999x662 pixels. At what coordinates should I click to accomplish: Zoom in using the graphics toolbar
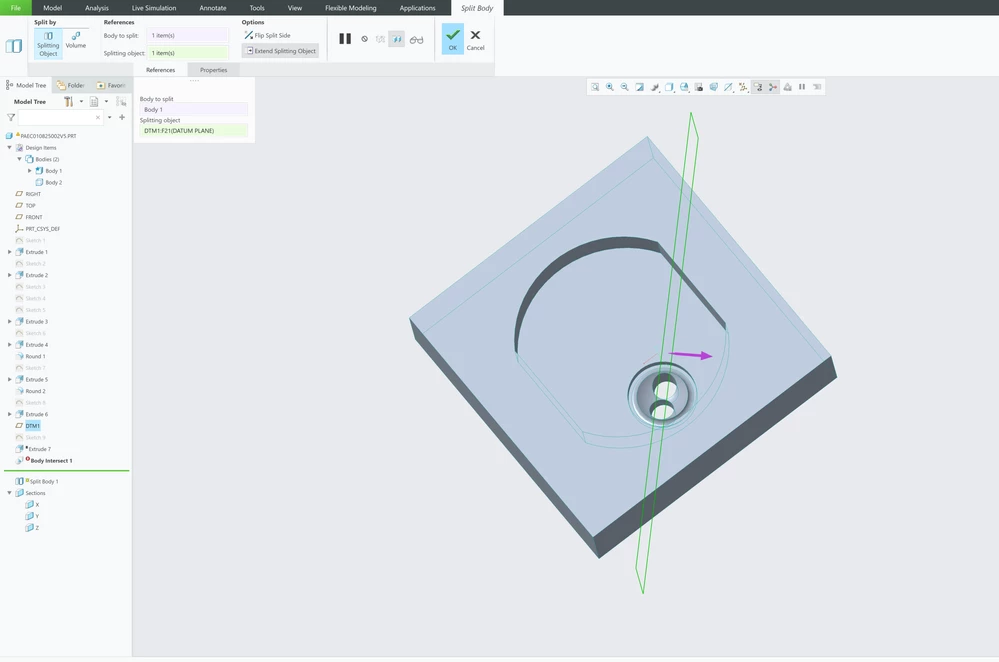coord(610,87)
